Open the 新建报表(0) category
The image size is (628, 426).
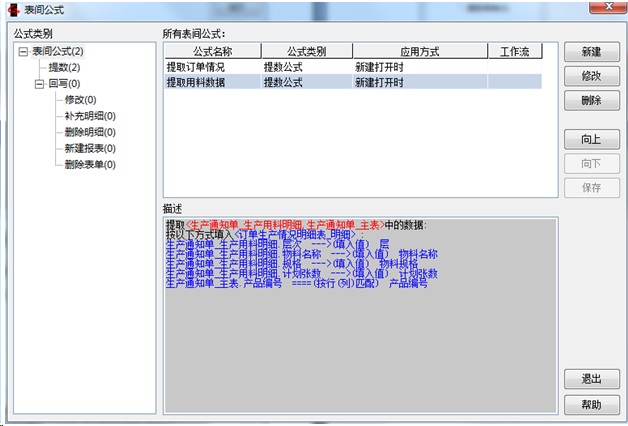coord(89,148)
